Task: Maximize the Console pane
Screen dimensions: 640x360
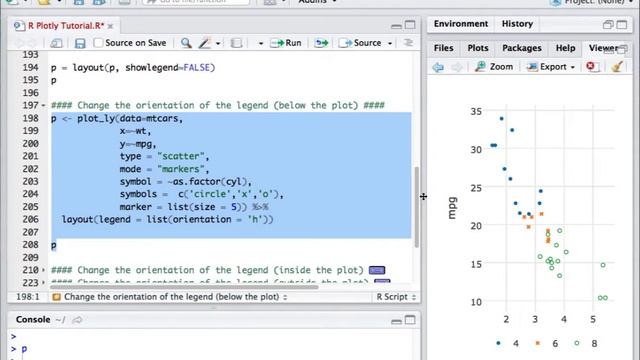Action: point(410,320)
